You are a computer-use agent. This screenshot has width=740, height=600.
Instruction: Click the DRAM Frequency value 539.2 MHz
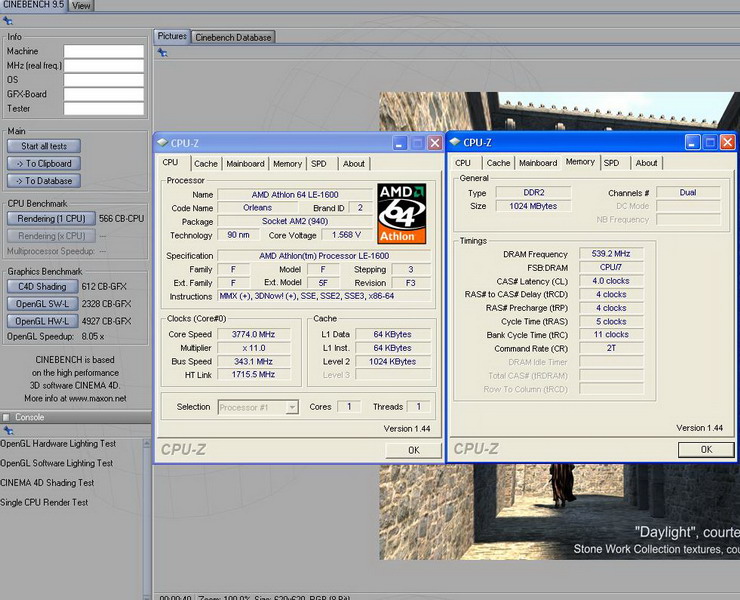point(611,254)
